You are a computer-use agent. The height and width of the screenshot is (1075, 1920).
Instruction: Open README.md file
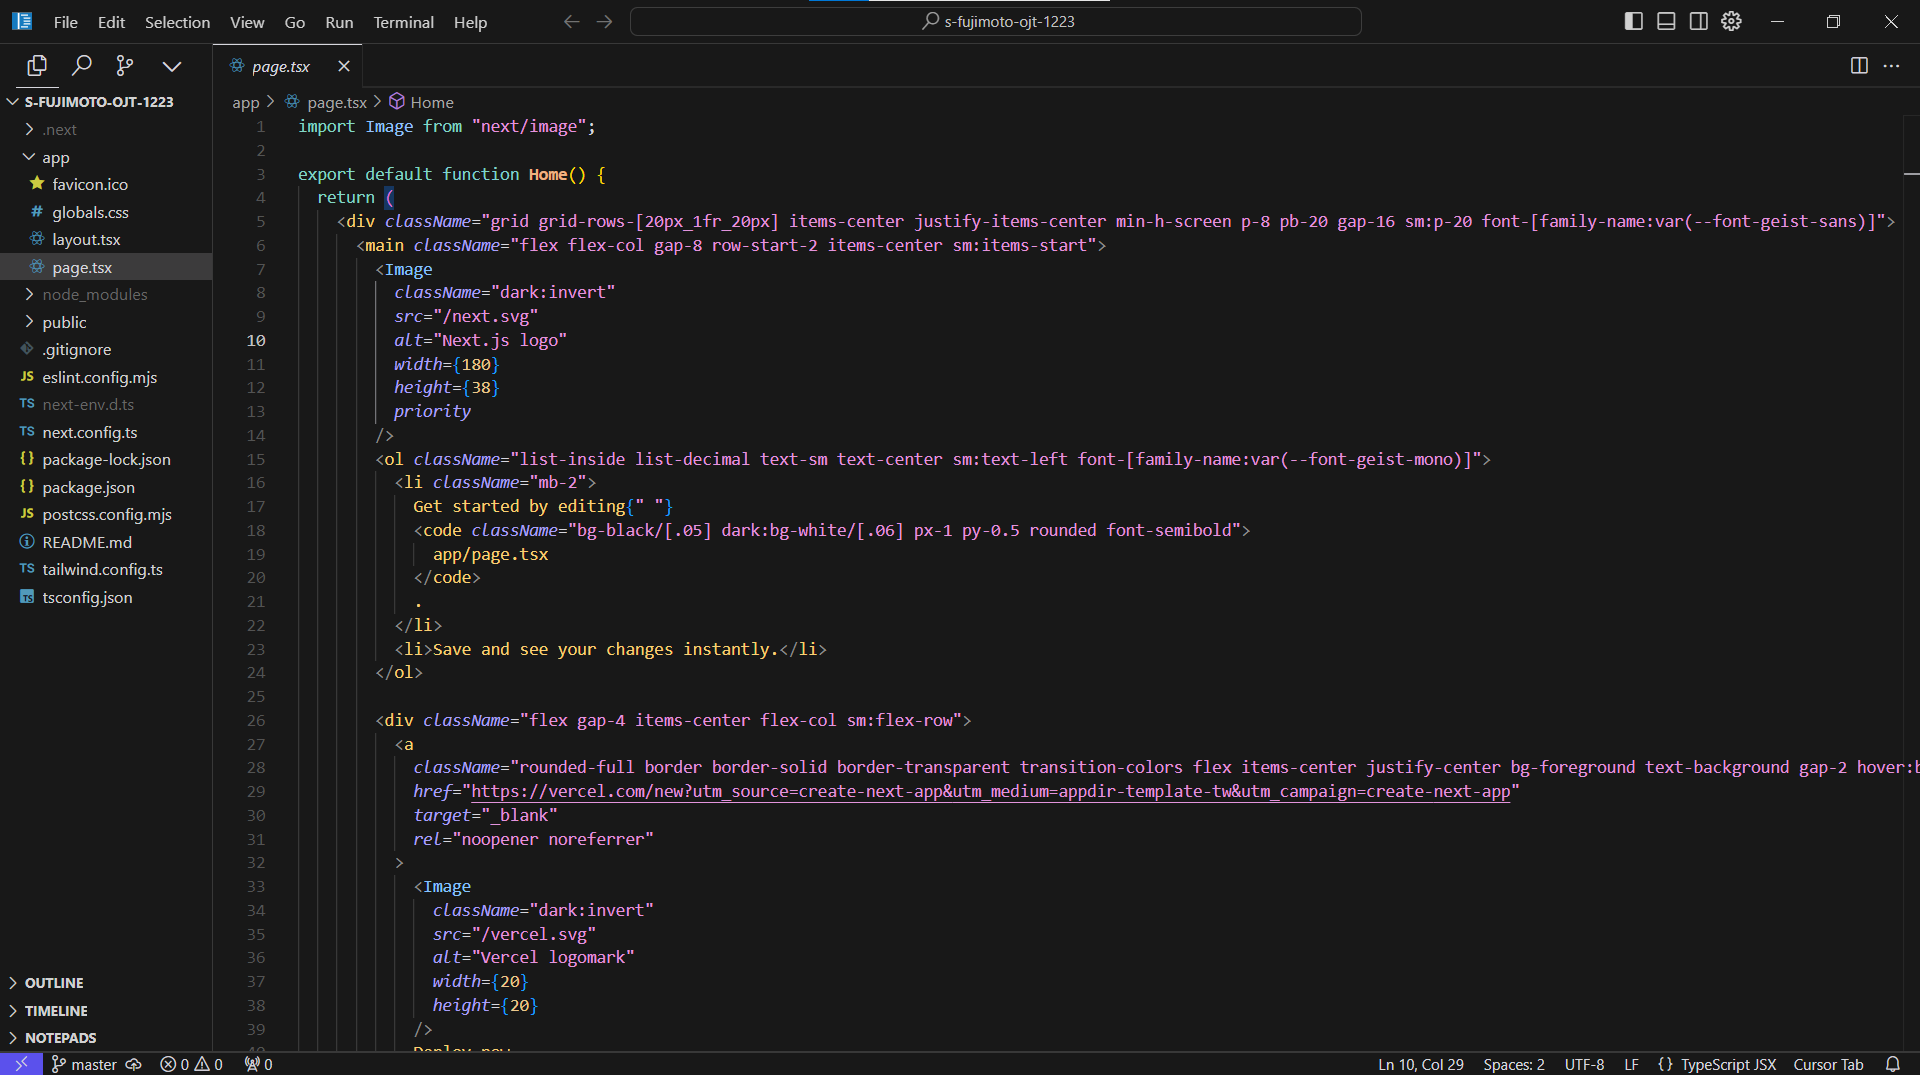(106, 543)
